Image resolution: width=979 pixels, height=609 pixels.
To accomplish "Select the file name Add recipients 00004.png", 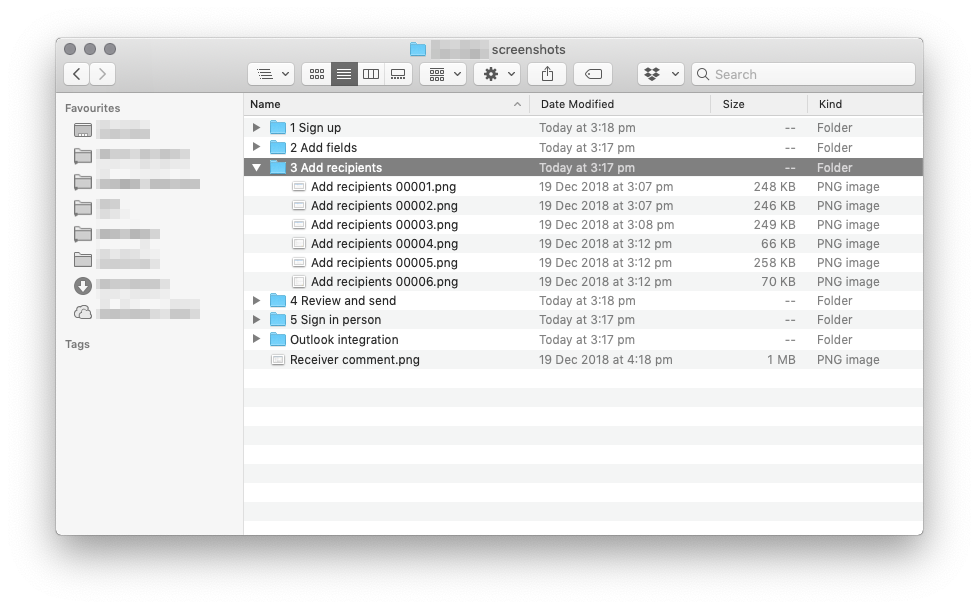I will (384, 244).
